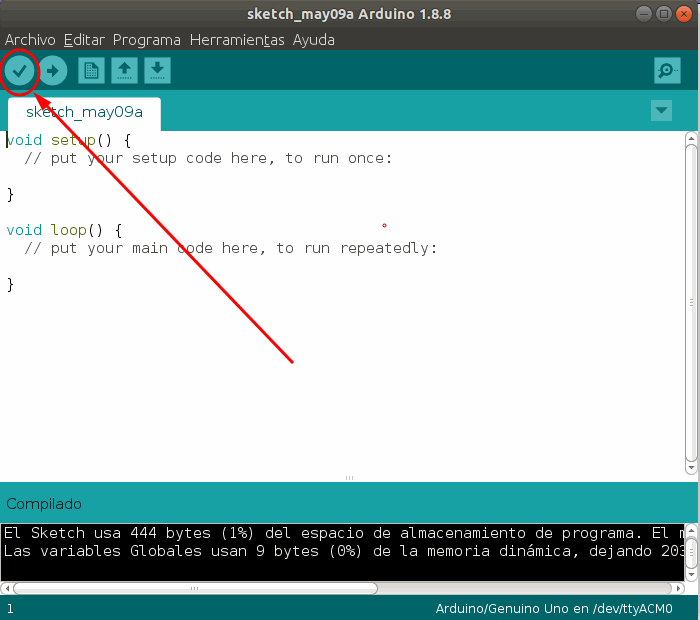Save the sketch with the down-arrow icon
Image resolution: width=700 pixels, height=620 pixels.
pos(158,71)
